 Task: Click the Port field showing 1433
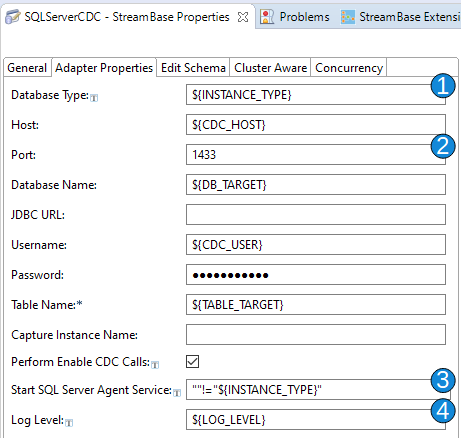click(x=316, y=155)
